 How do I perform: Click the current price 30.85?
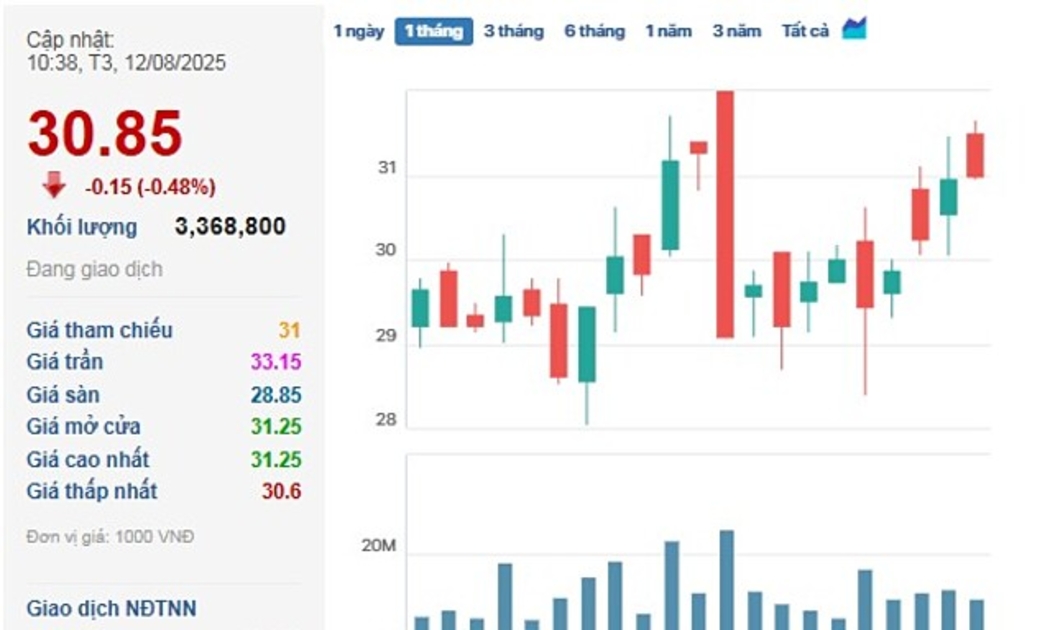click(105, 134)
